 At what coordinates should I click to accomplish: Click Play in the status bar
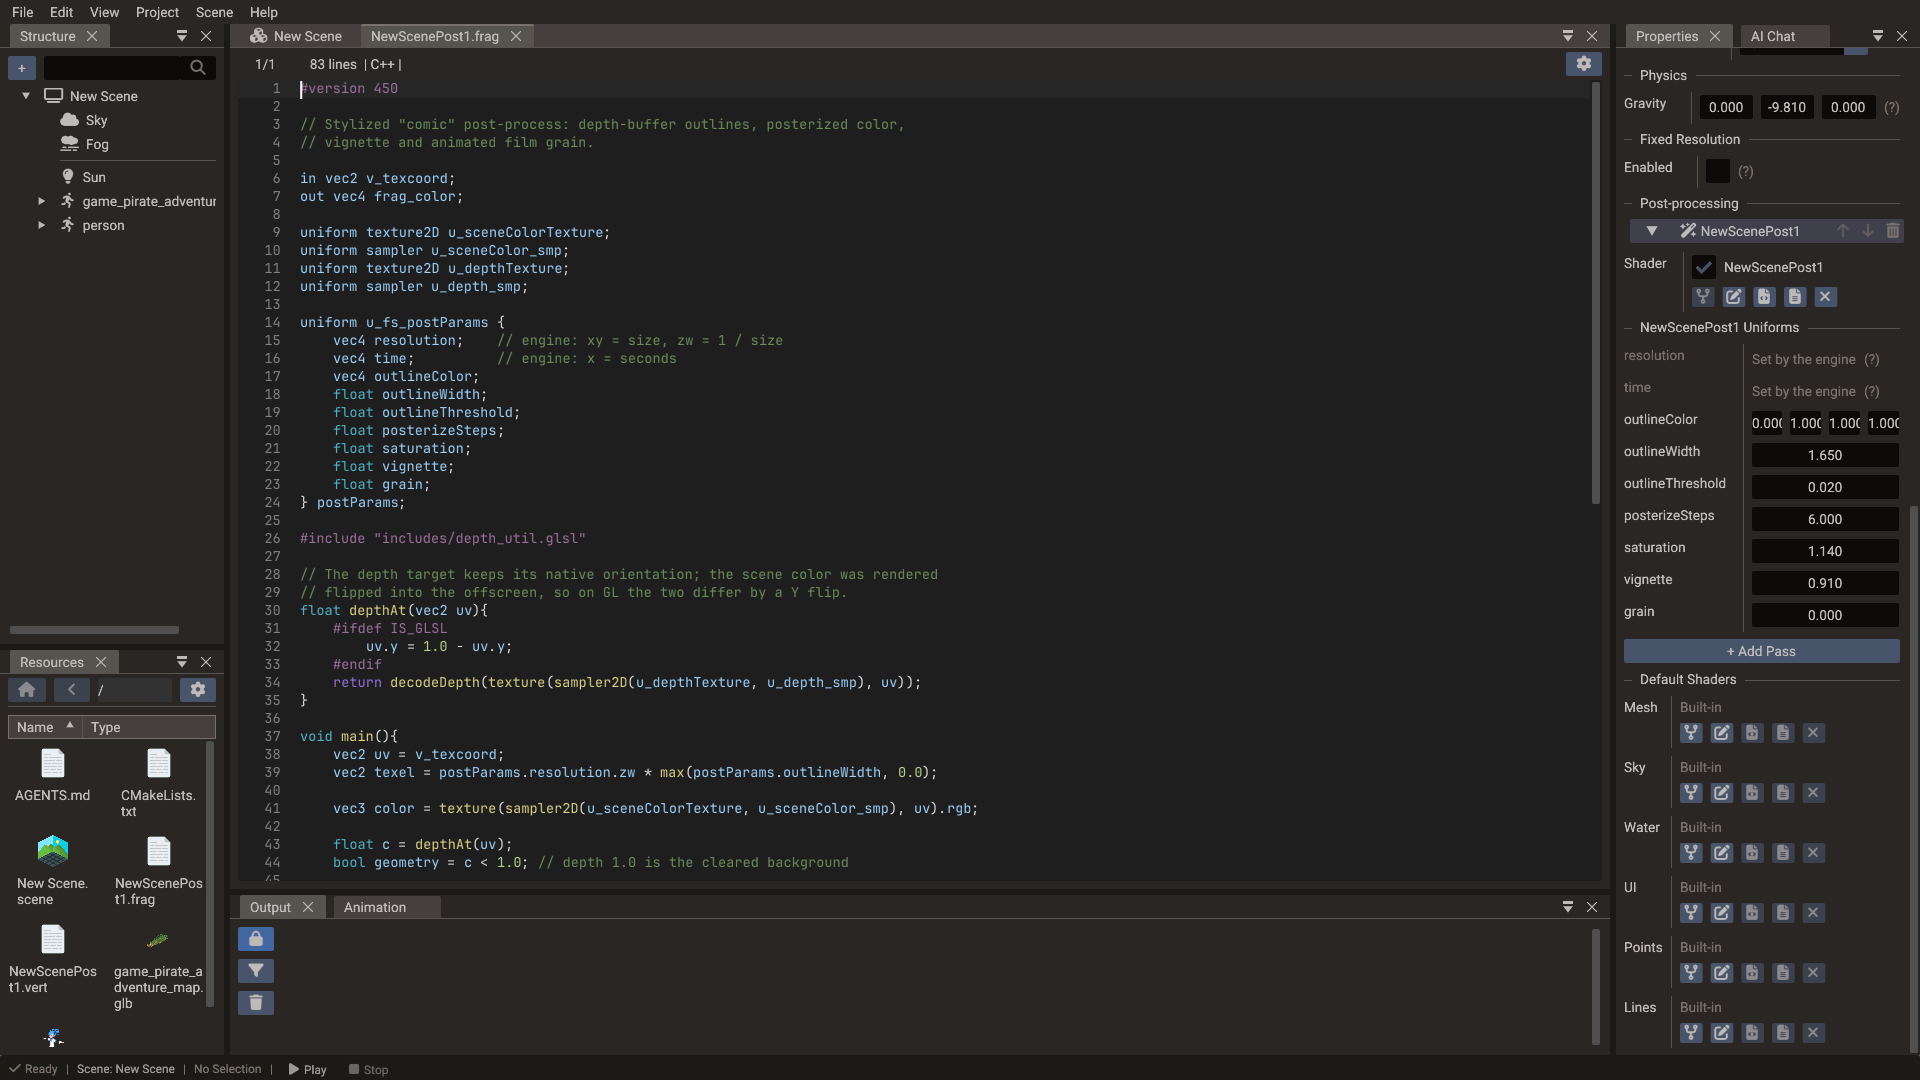(308, 1069)
